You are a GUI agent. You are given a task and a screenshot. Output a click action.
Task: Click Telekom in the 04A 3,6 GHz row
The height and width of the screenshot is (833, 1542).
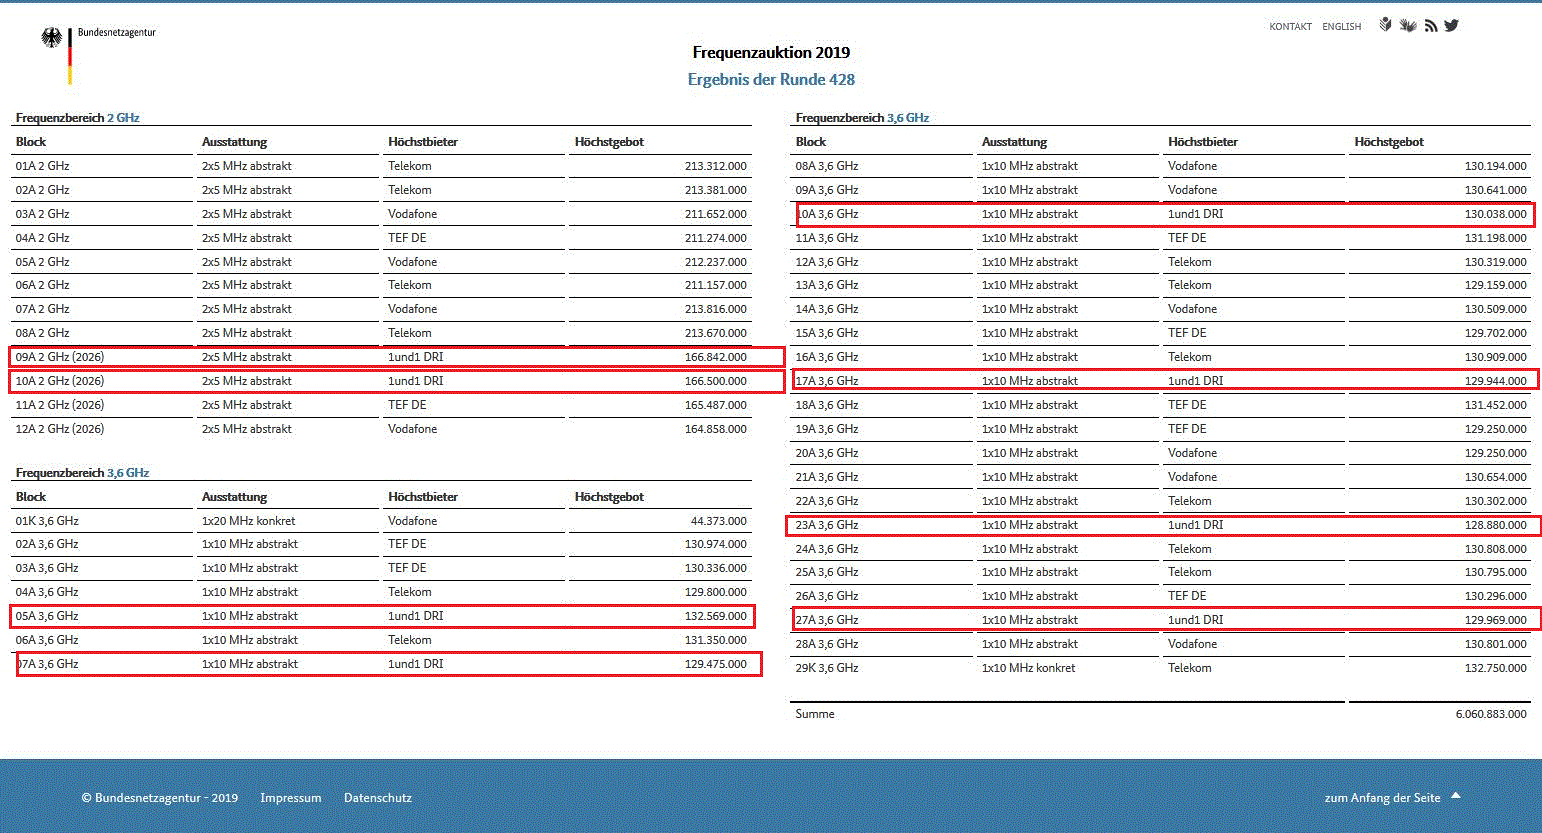pyautogui.click(x=410, y=592)
